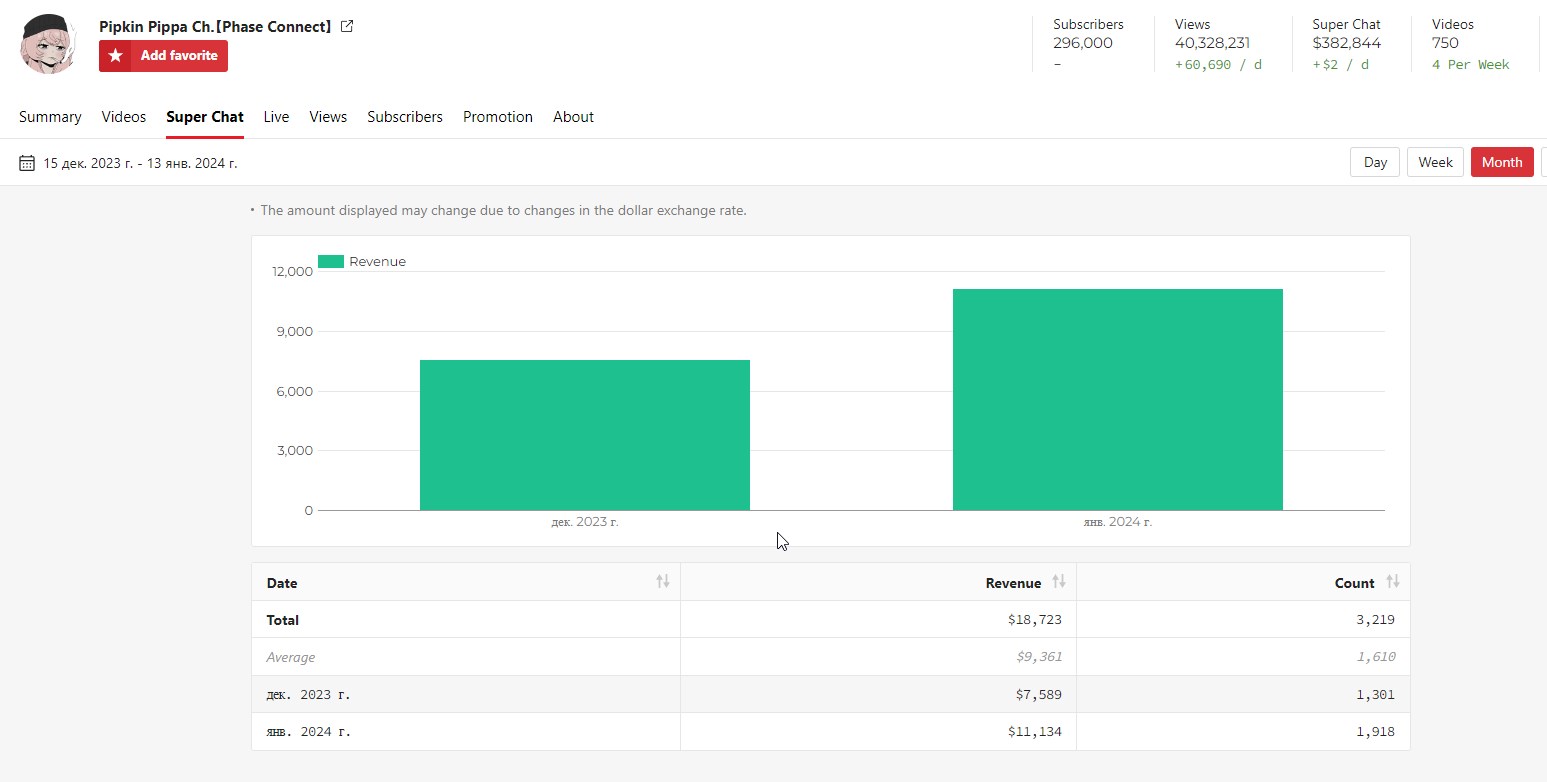1547x782 pixels.
Task: Click the Pipkin Pippa channel avatar
Action: coord(49,45)
